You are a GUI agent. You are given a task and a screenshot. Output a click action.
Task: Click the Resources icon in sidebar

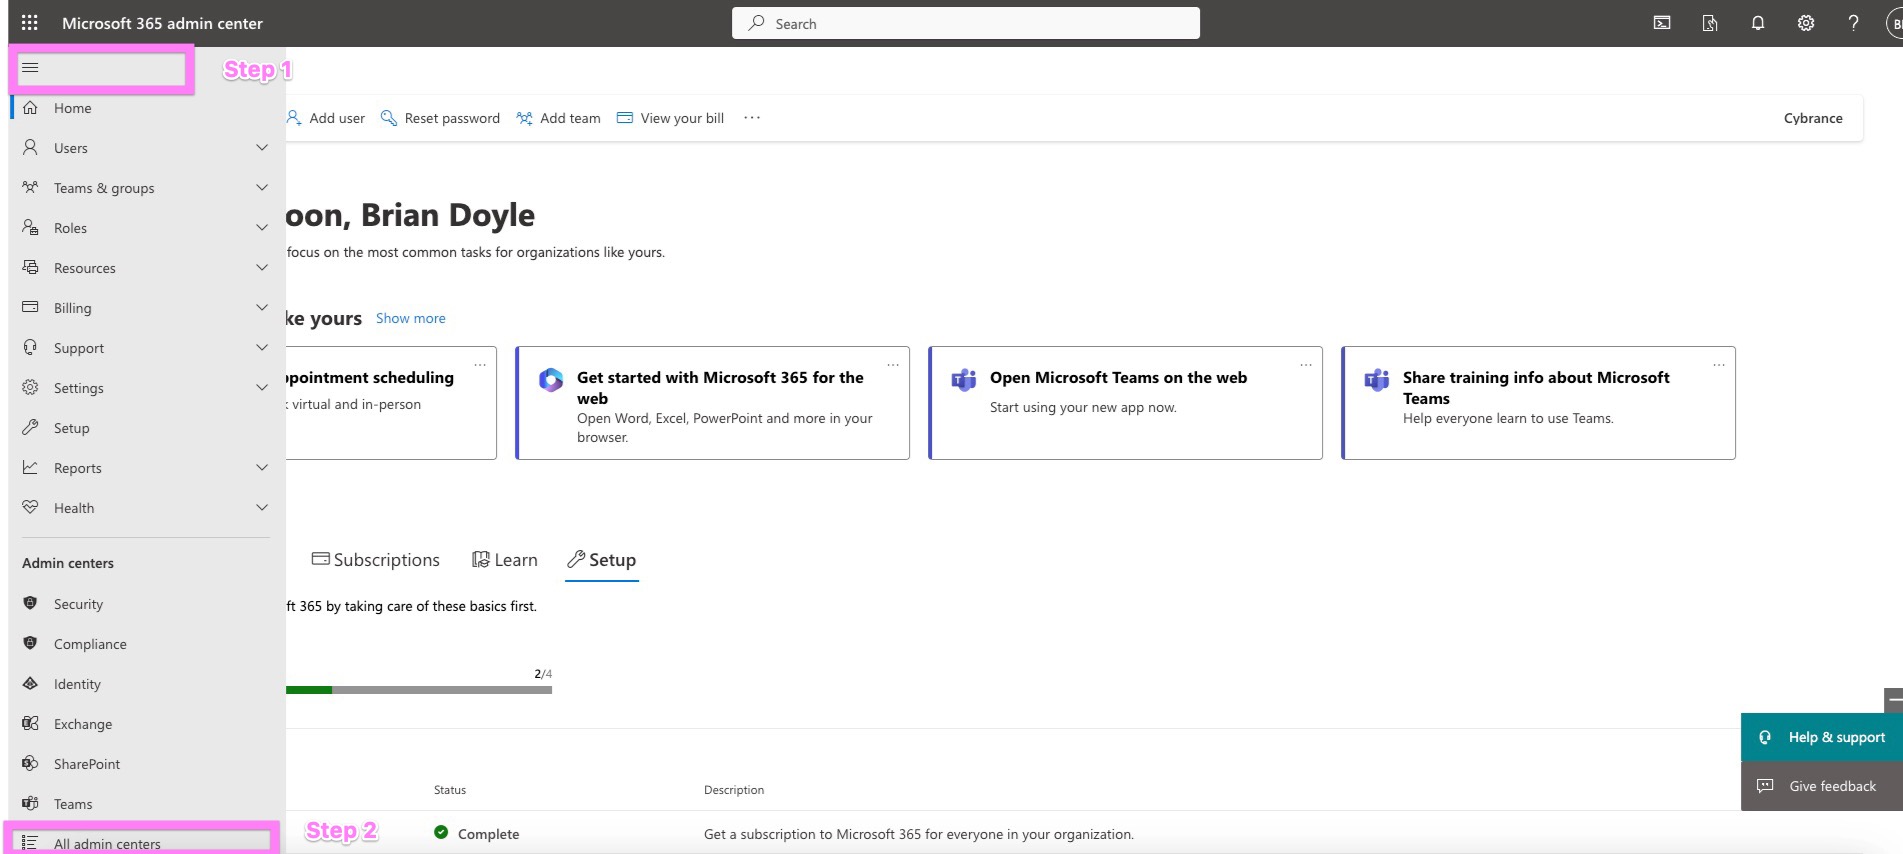point(30,268)
